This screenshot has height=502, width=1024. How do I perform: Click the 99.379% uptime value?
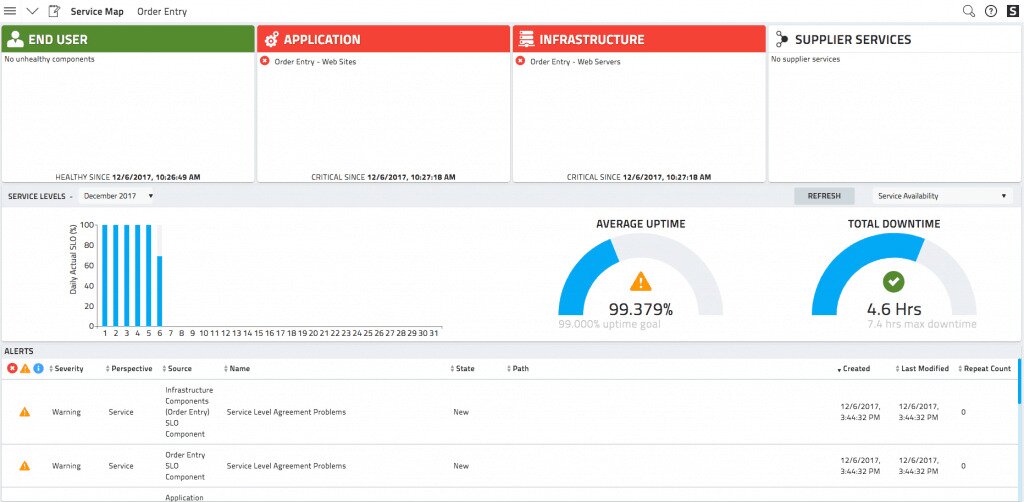coord(641,309)
